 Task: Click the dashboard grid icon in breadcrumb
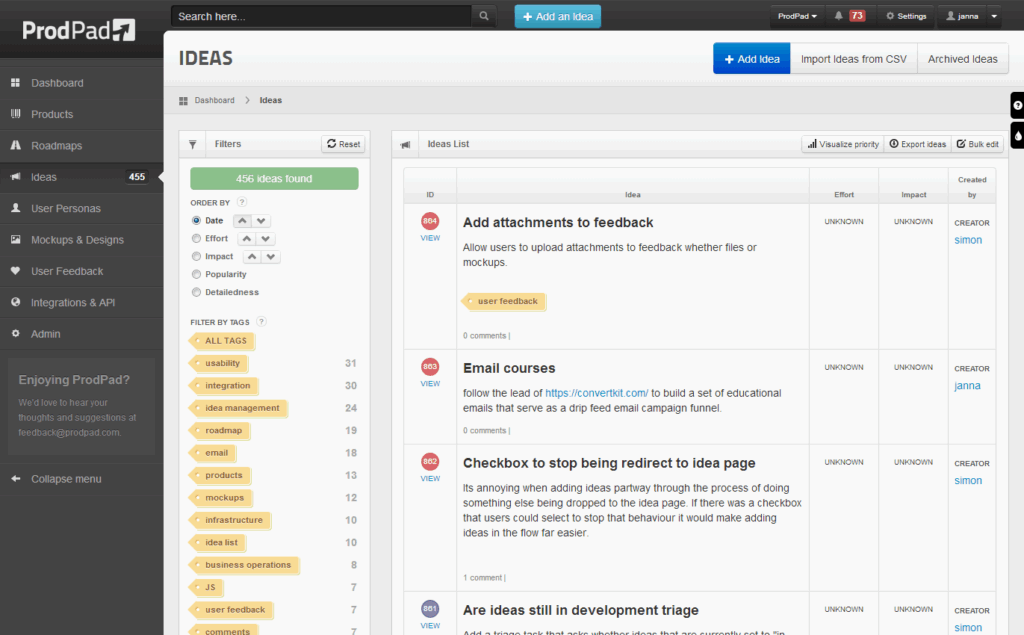pos(184,101)
